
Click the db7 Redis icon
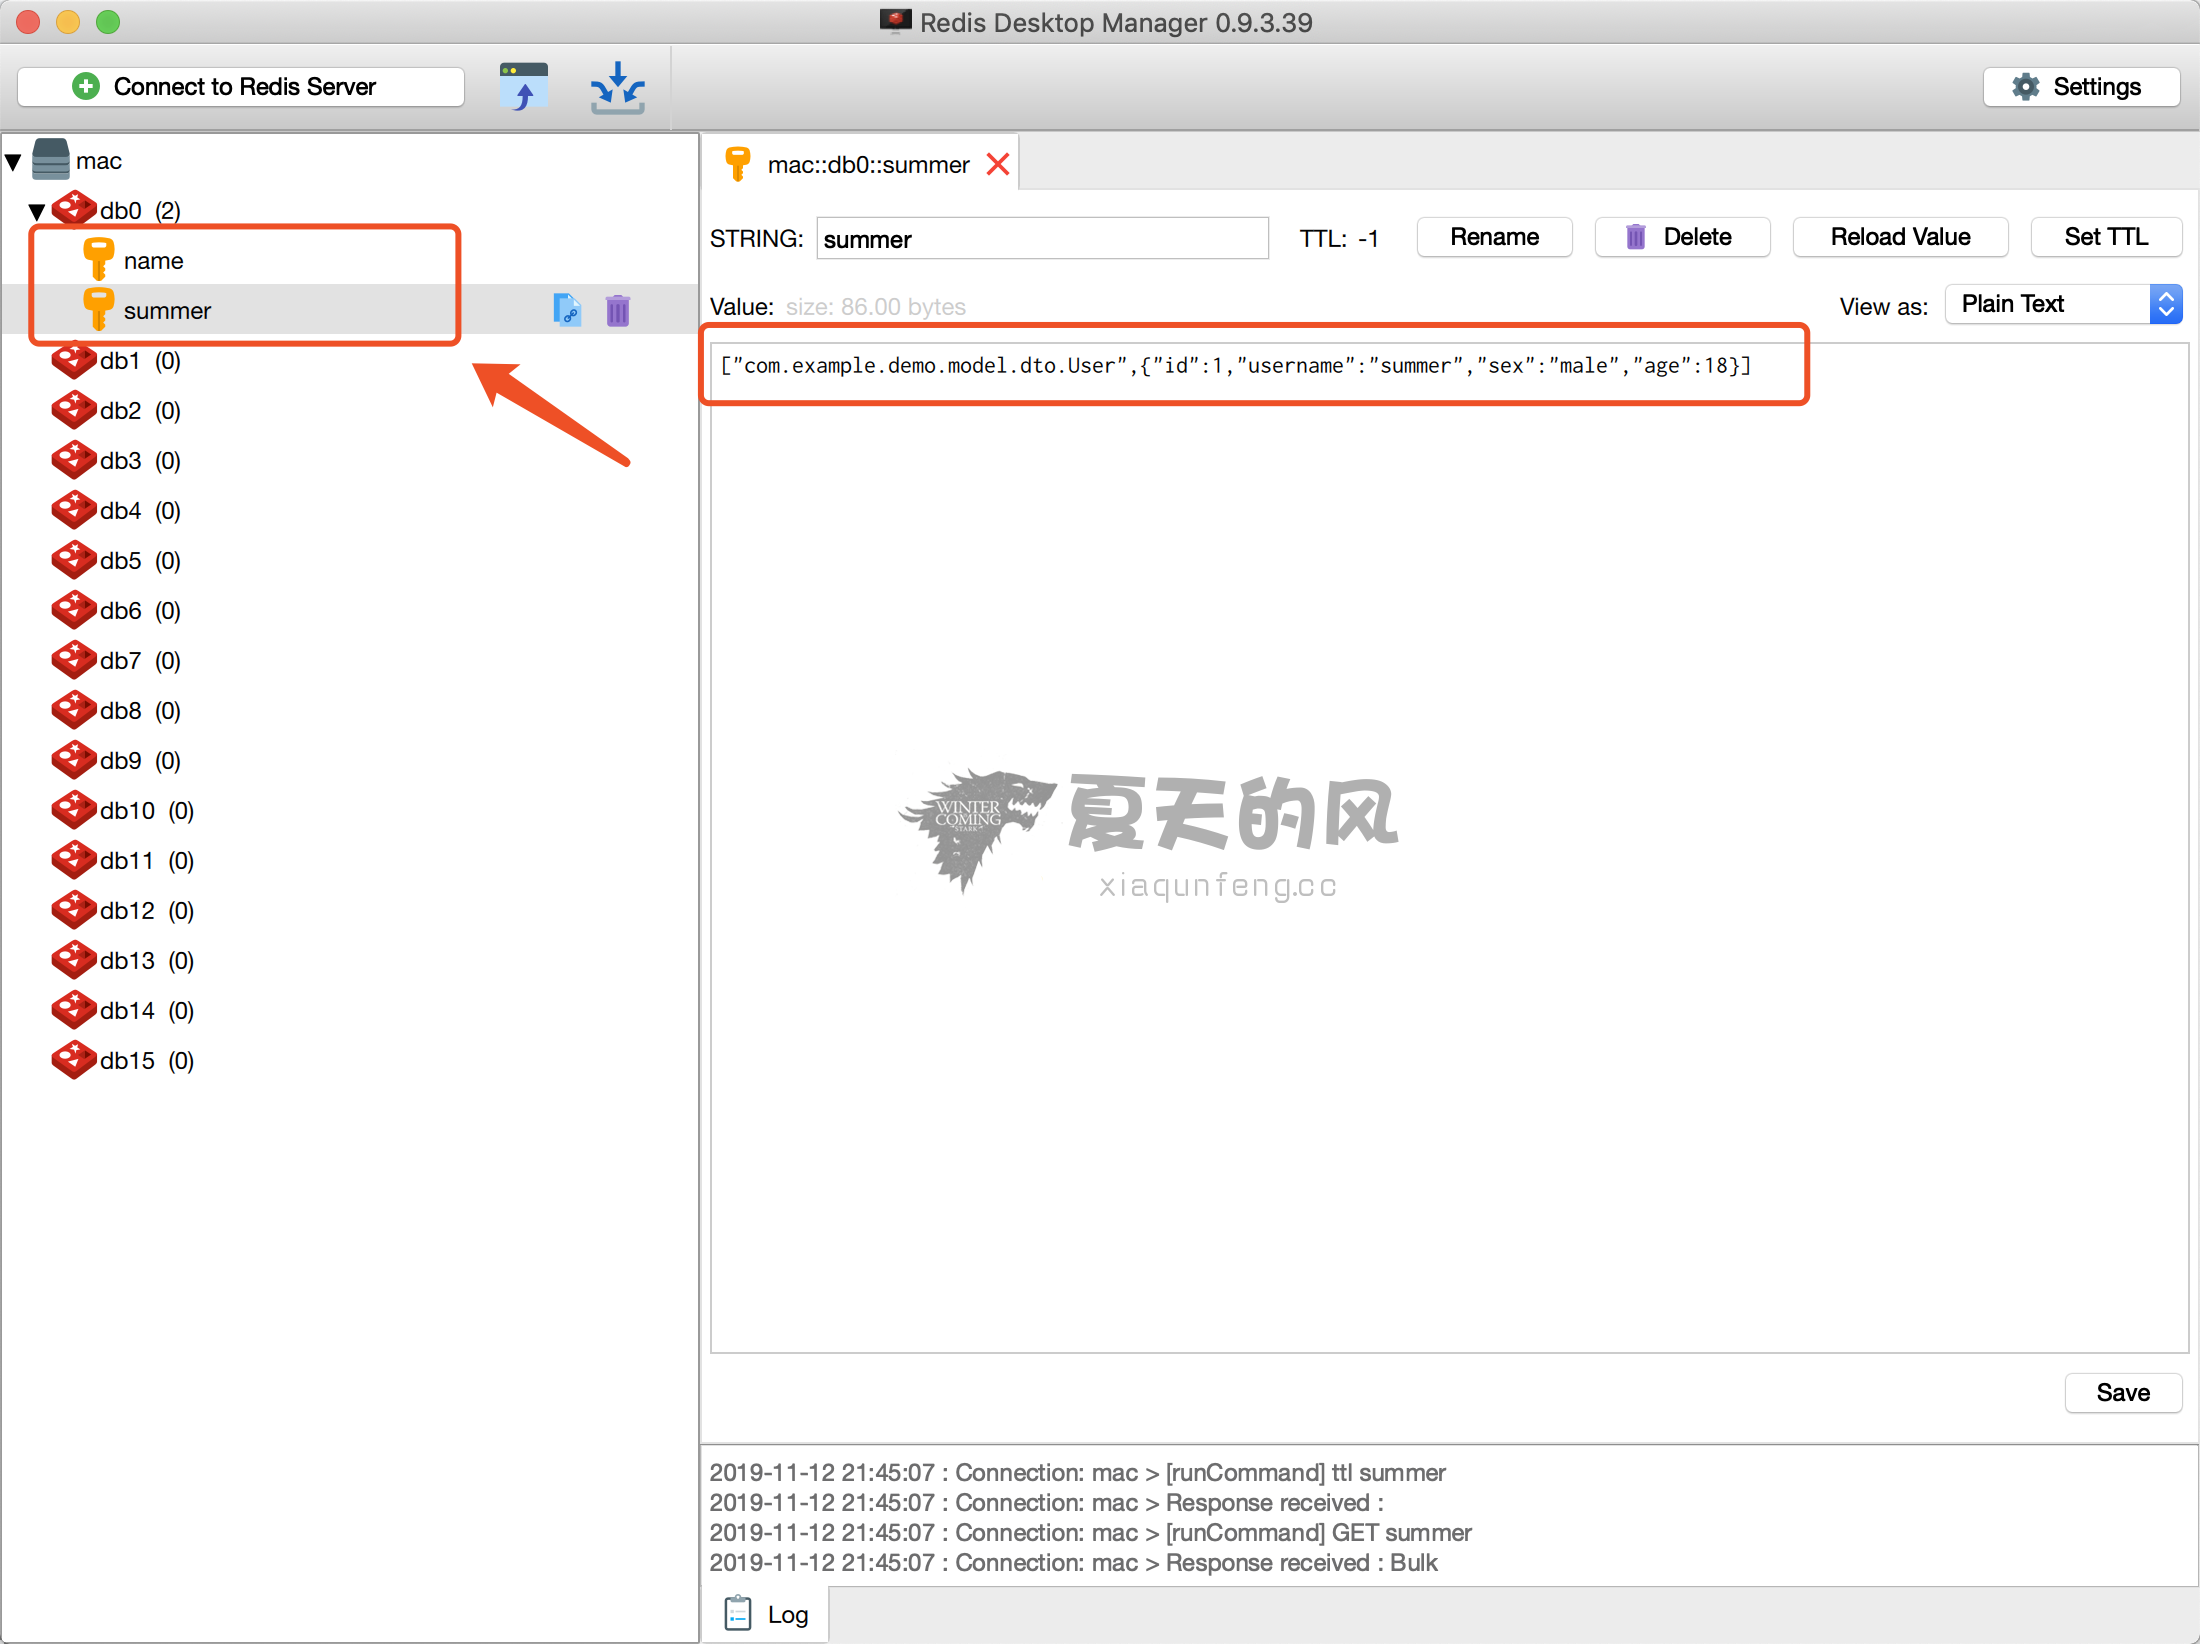(x=74, y=660)
